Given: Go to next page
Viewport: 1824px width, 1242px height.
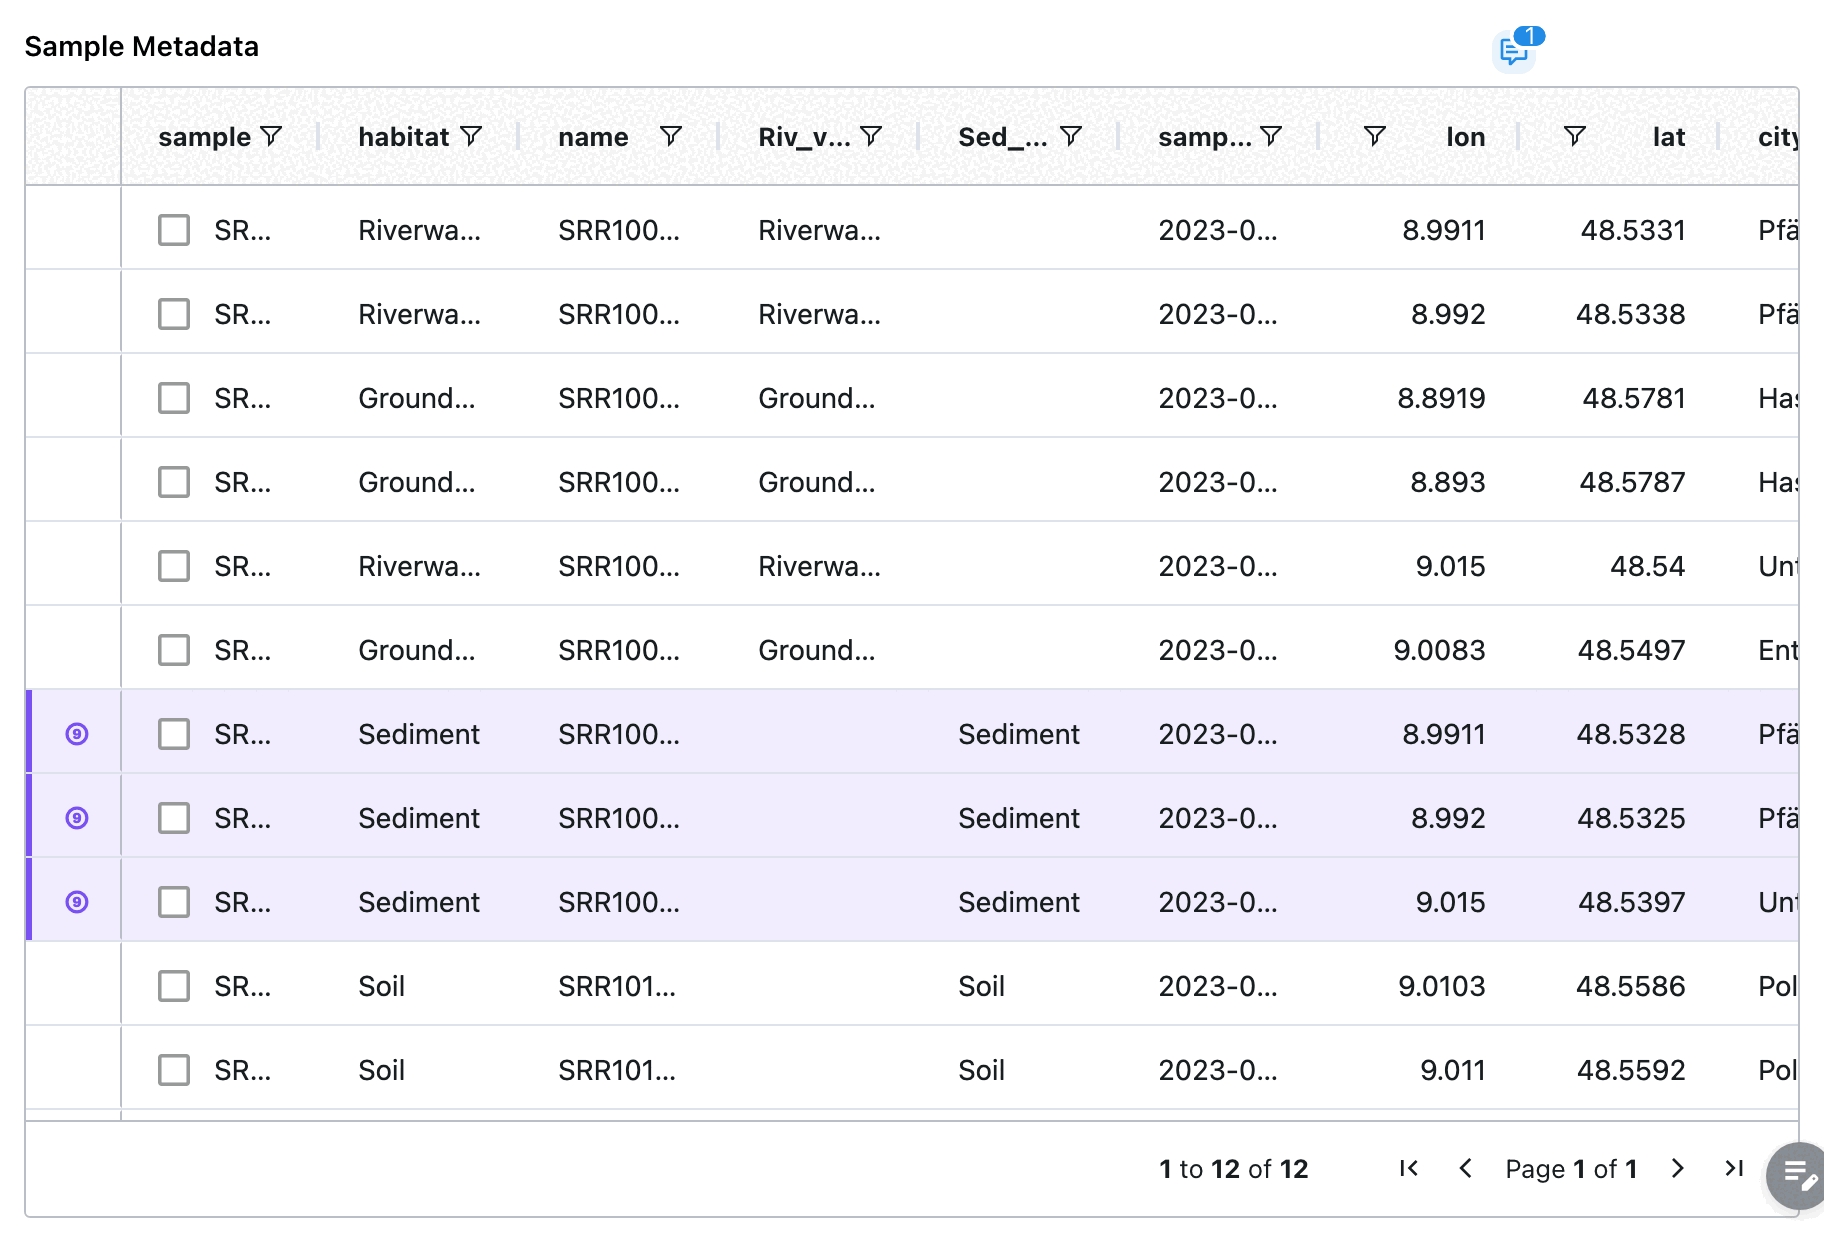Looking at the screenshot, I should click(x=1677, y=1168).
